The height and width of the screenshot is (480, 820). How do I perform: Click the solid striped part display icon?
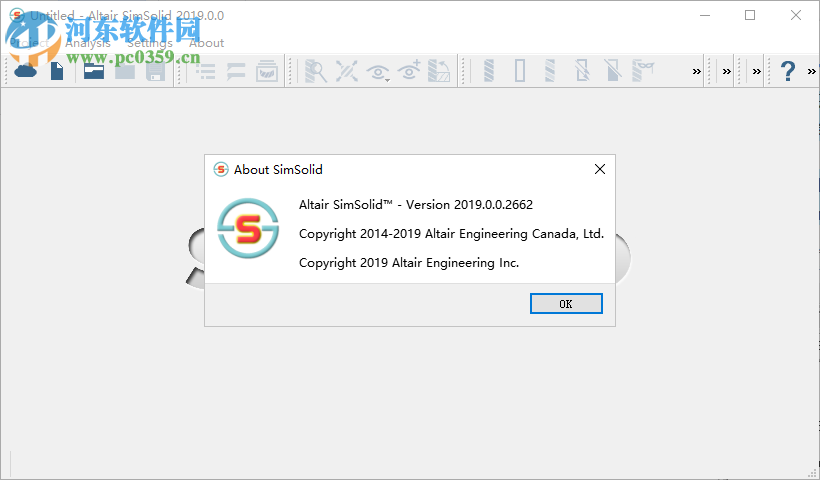(489, 71)
